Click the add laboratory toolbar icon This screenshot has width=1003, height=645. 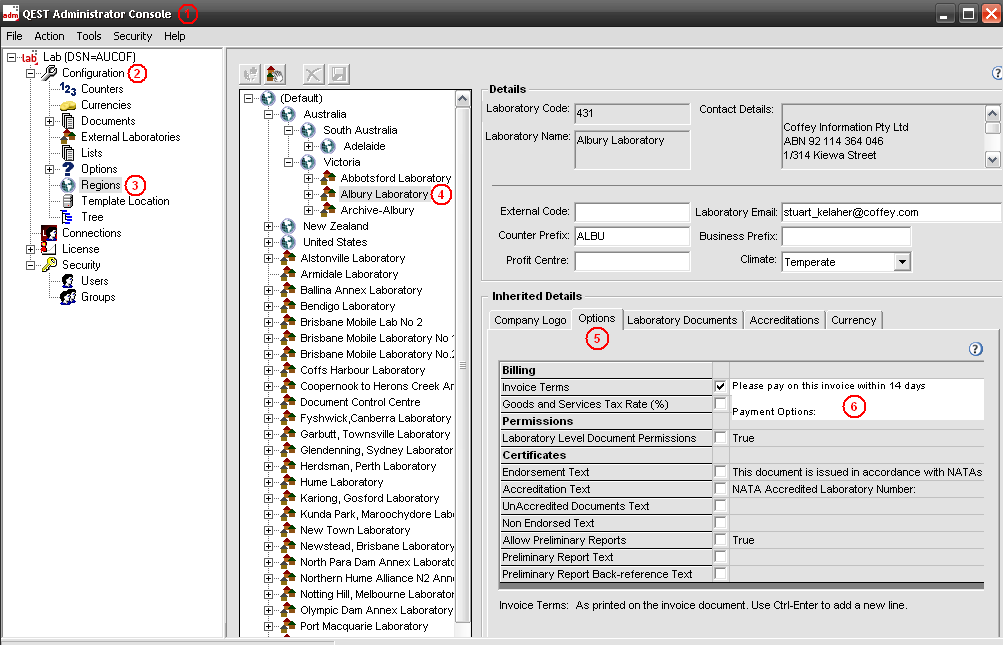275,74
